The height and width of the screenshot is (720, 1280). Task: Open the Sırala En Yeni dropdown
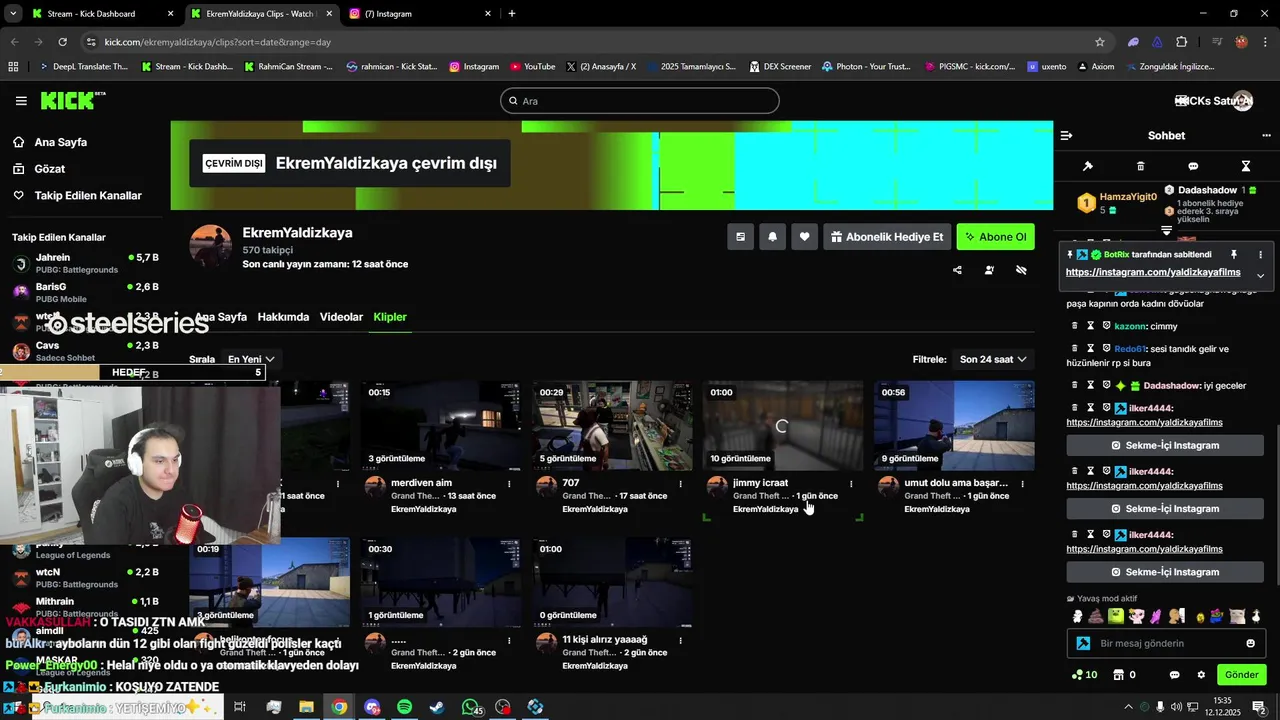click(251, 359)
